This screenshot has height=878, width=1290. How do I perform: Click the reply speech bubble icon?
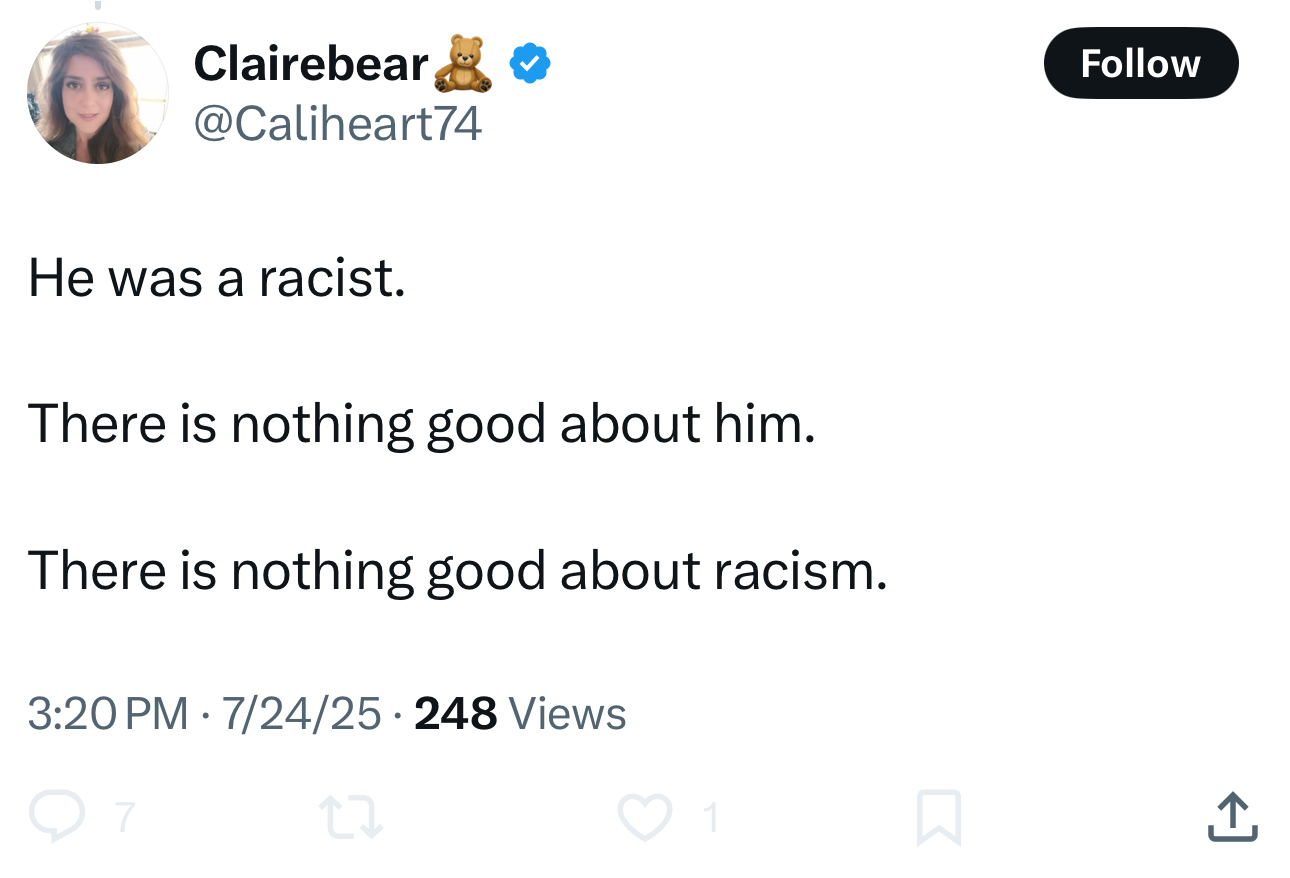[56, 816]
